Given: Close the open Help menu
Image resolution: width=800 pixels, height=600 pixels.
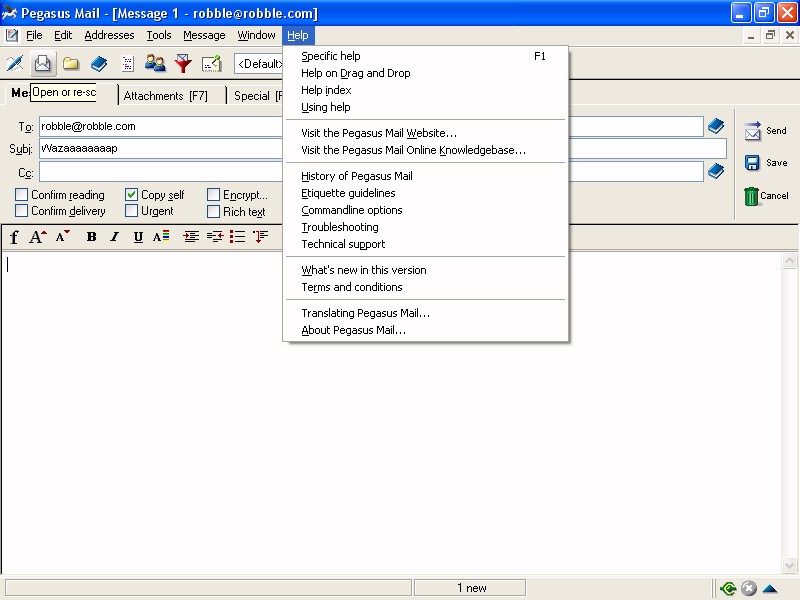Looking at the screenshot, I should coord(298,35).
